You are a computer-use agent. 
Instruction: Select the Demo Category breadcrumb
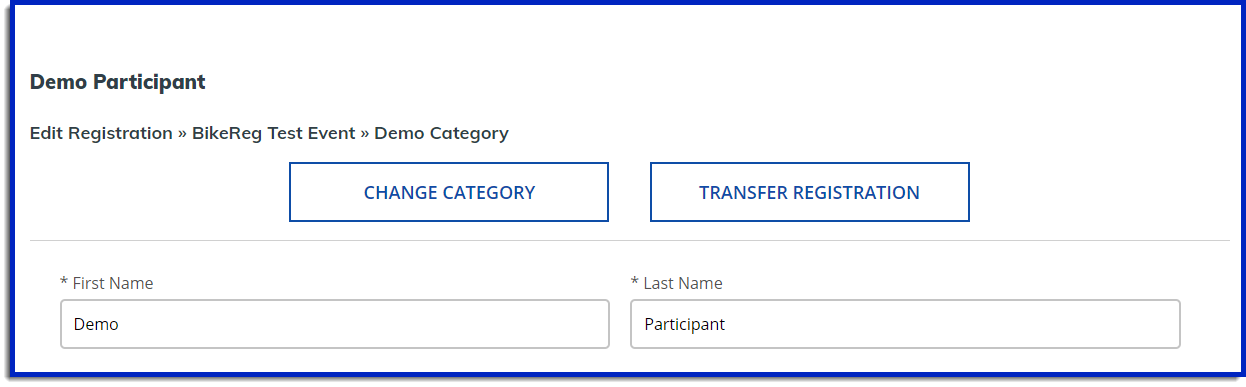point(441,133)
